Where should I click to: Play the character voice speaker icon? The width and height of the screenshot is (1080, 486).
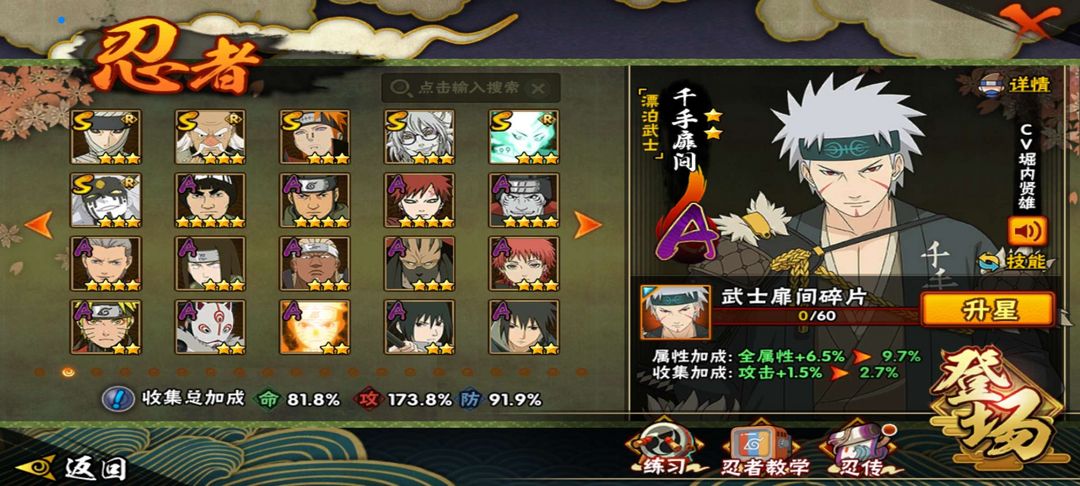click(1027, 231)
